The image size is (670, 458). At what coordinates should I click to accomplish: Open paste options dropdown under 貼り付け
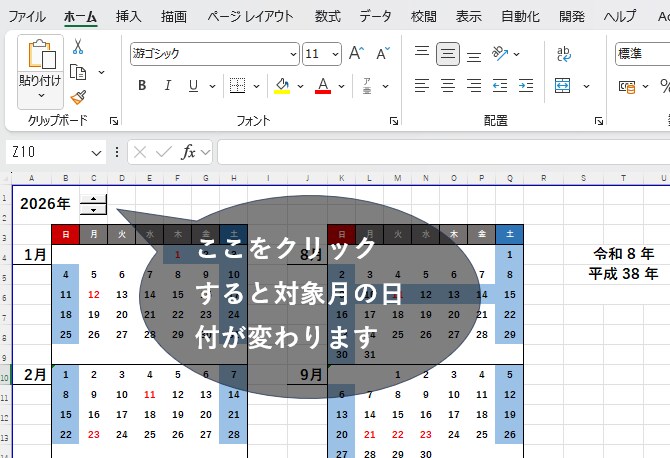(x=41, y=96)
